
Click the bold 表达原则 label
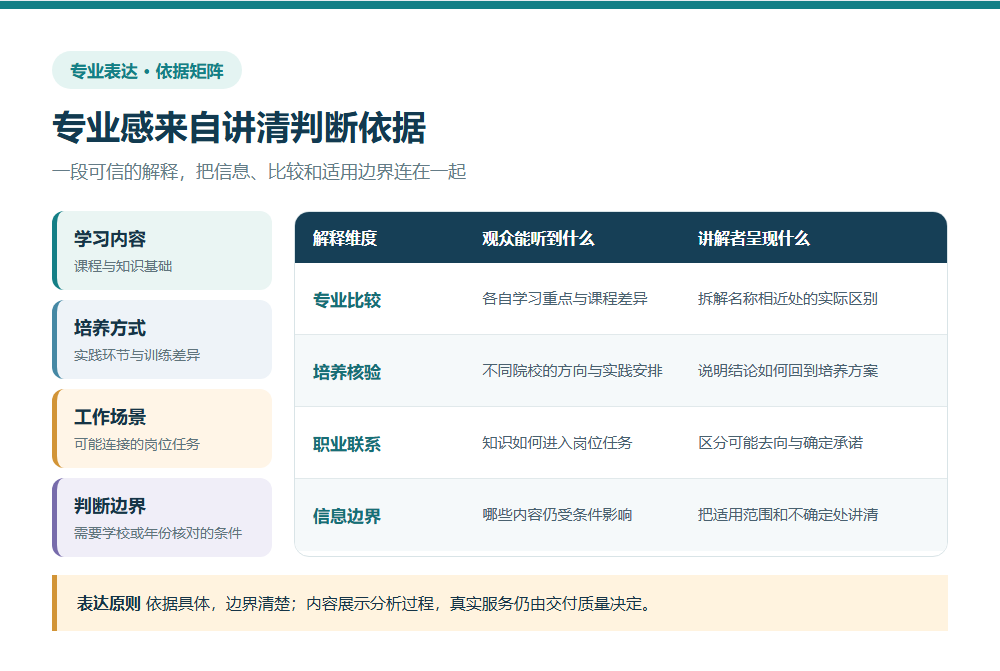click(108, 603)
